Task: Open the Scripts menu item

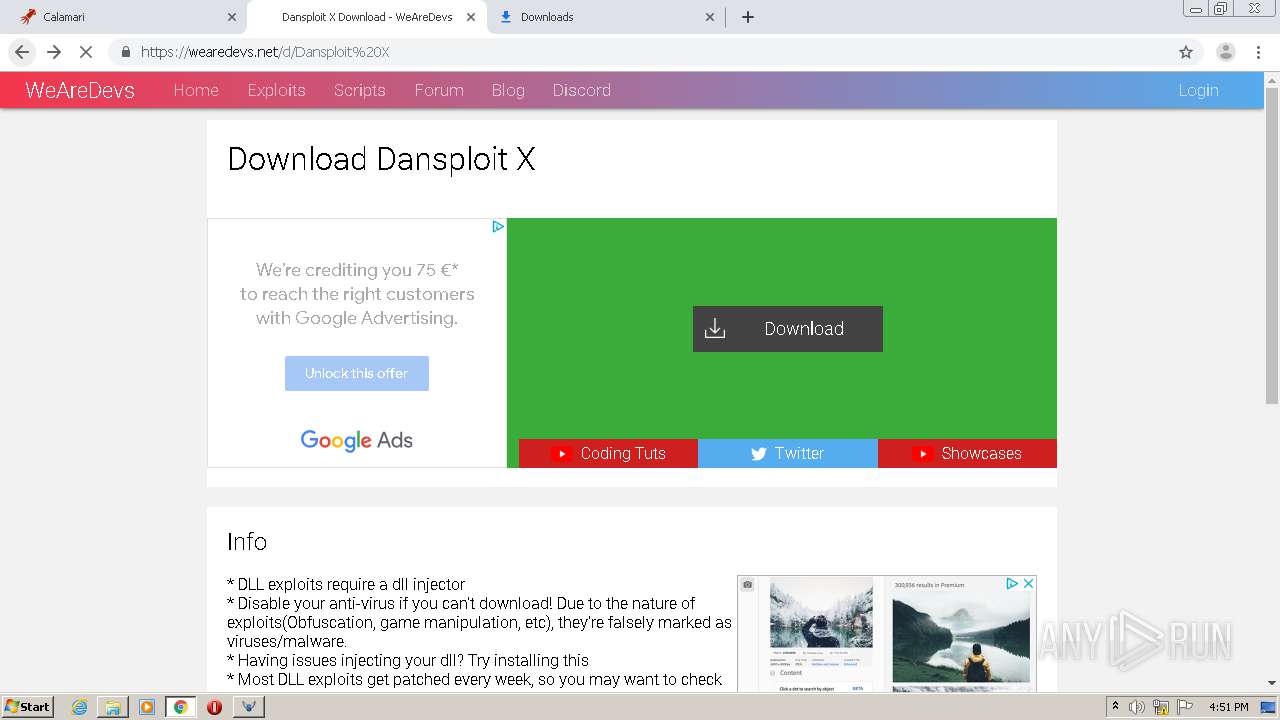Action: point(359,90)
